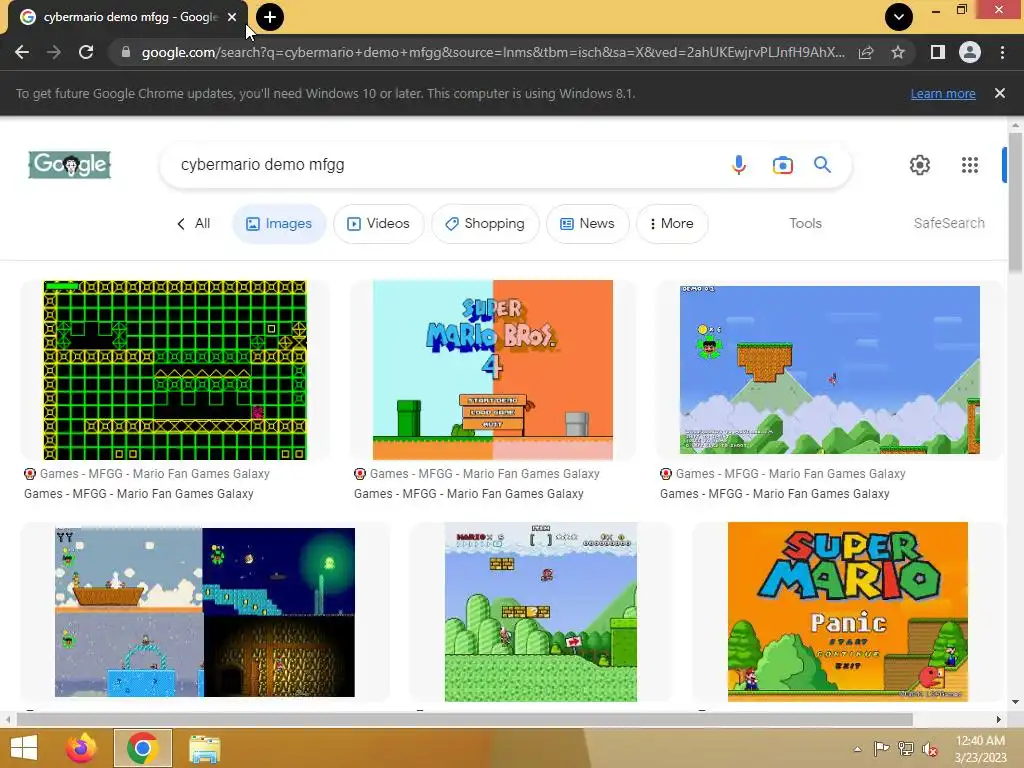The height and width of the screenshot is (768, 1024).
Task: Dismiss the Chrome update notification bar
Action: point(999,93)
